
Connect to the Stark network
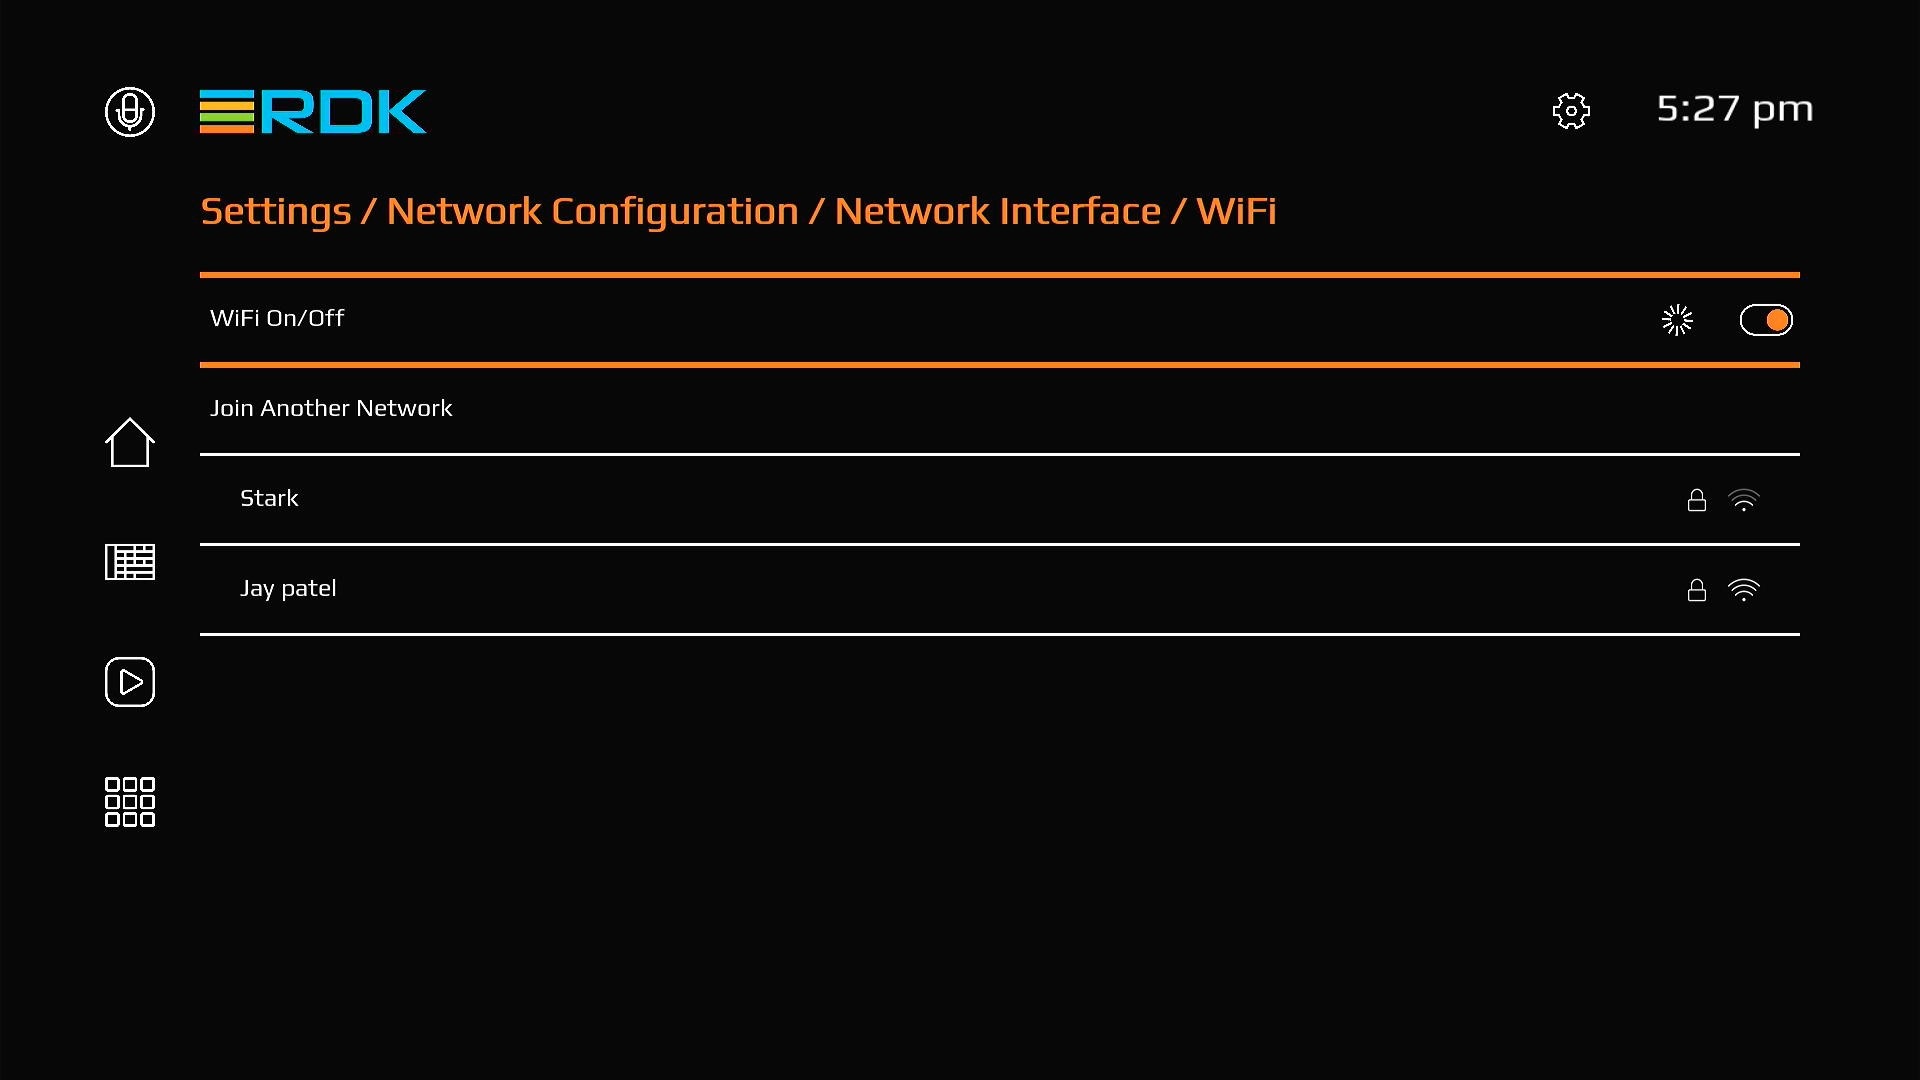point(269,498)
